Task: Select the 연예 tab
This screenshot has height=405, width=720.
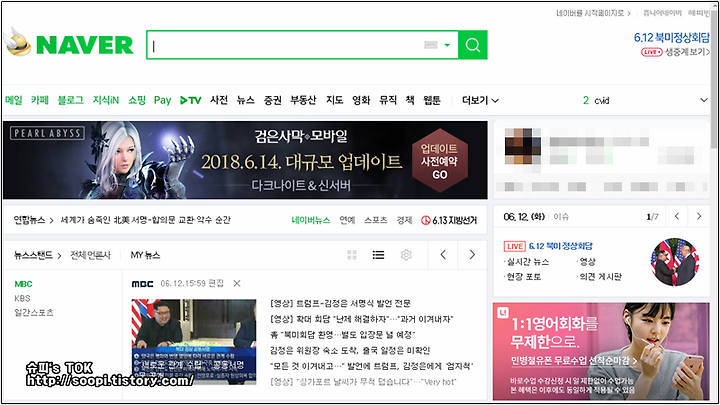Action: click(348, 220)
